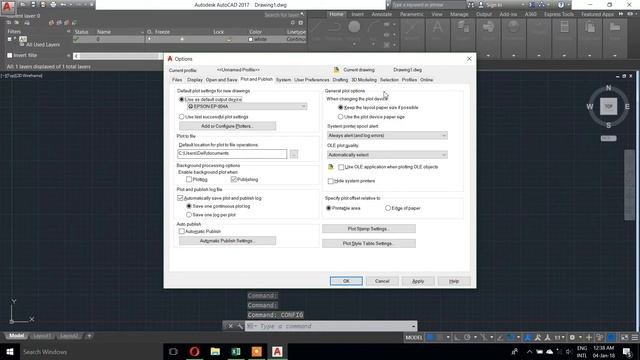The height and width of the screenshot is (360, 640).
Task: Confirm the Options dialog with OK
Action: tap(346, 281)
